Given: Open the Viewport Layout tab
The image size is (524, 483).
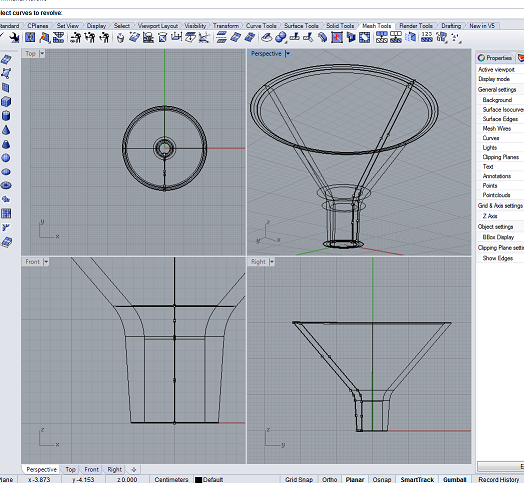Looking at the screenshot, I should coord(158,26).
